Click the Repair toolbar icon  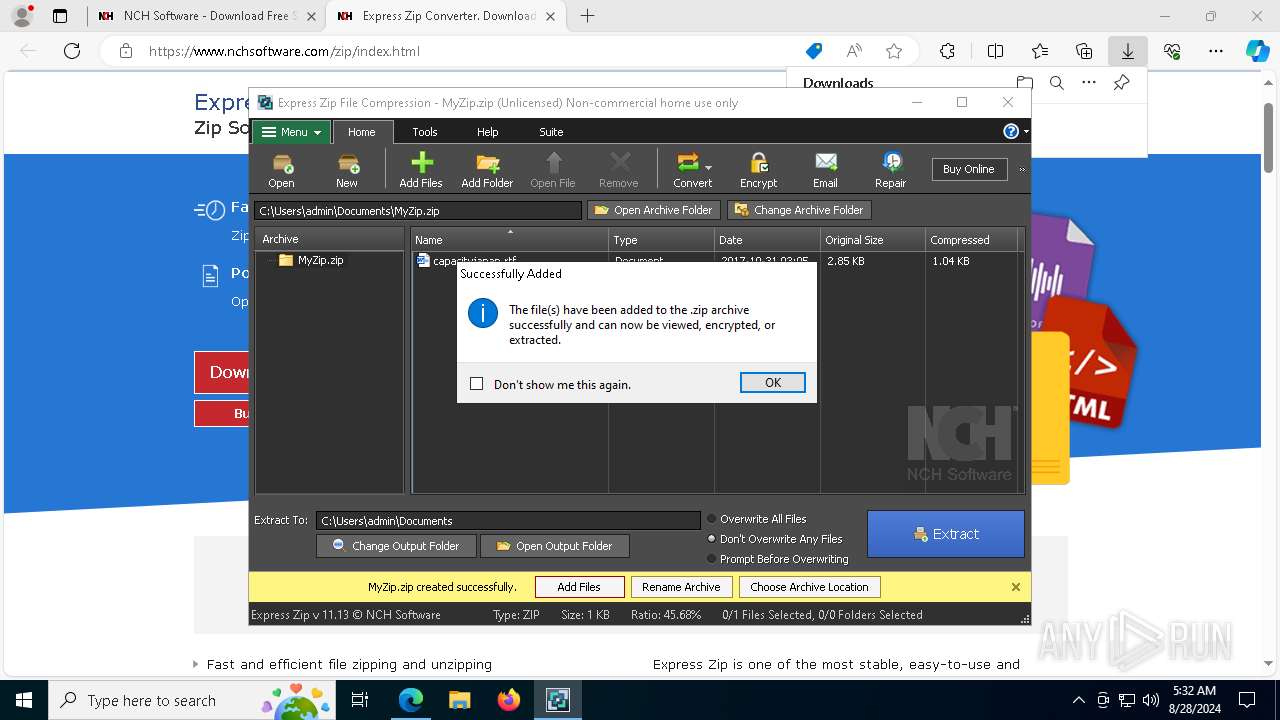coord(891,169)
